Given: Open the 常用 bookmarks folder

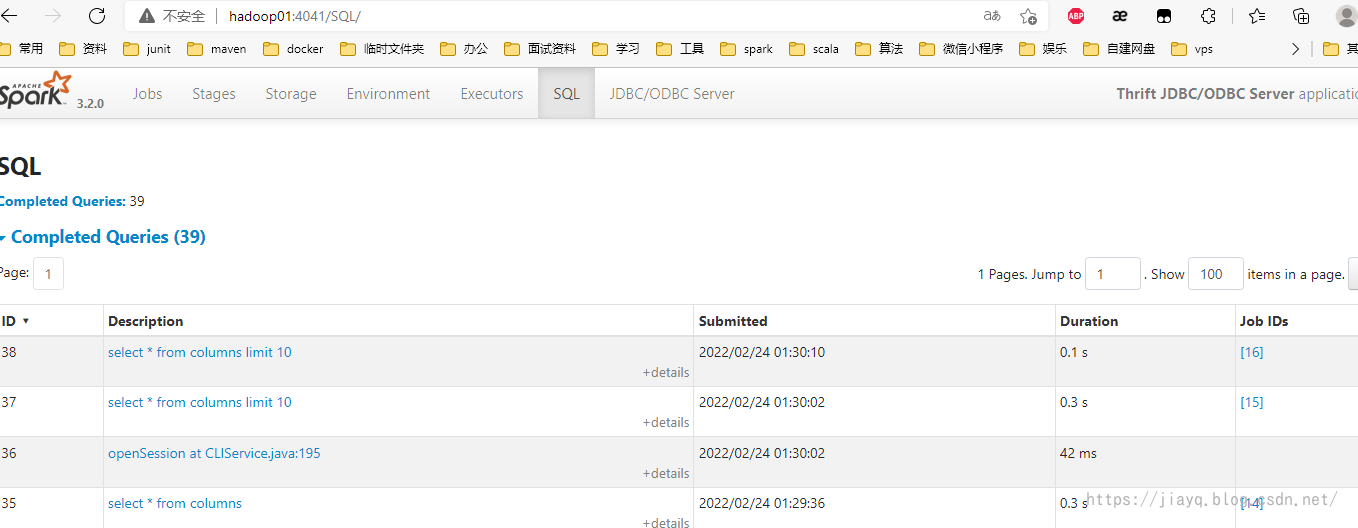Looking at the screenshot, I should [x=22, y=48].
